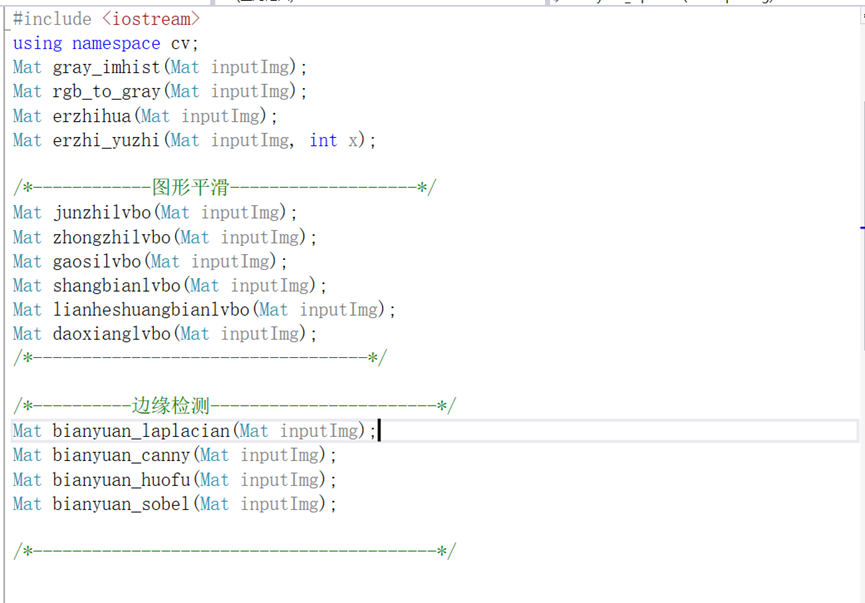
Task: Click the 'cv' namespace name
Action: coord(180,44)
